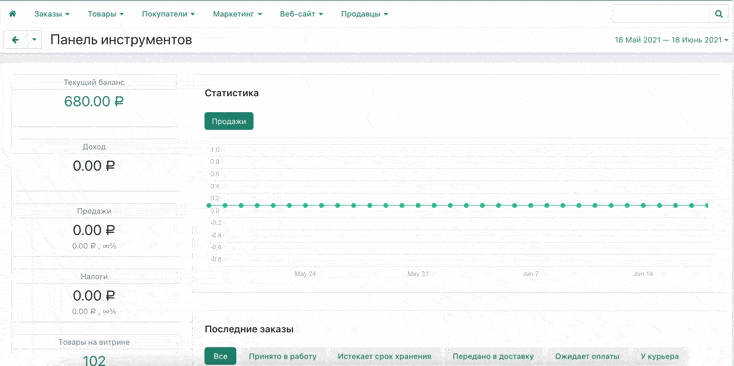Select the Все orders tab
The height and width of the screenshot is (366, 734).
pos(220,356)
